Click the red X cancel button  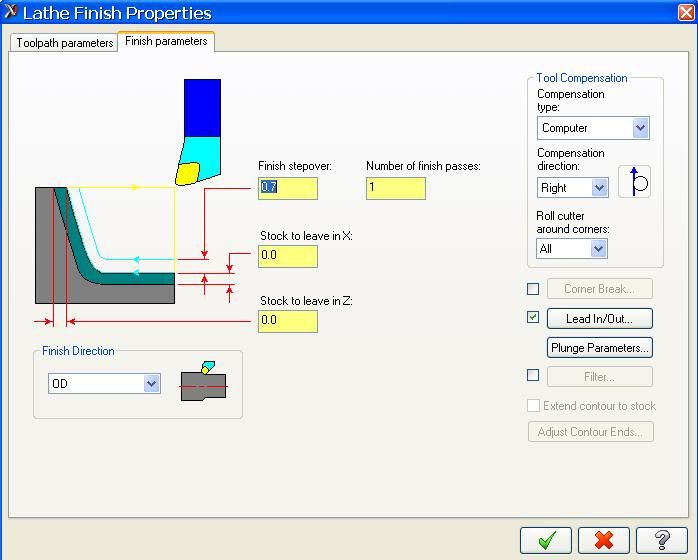click(604, 540)
